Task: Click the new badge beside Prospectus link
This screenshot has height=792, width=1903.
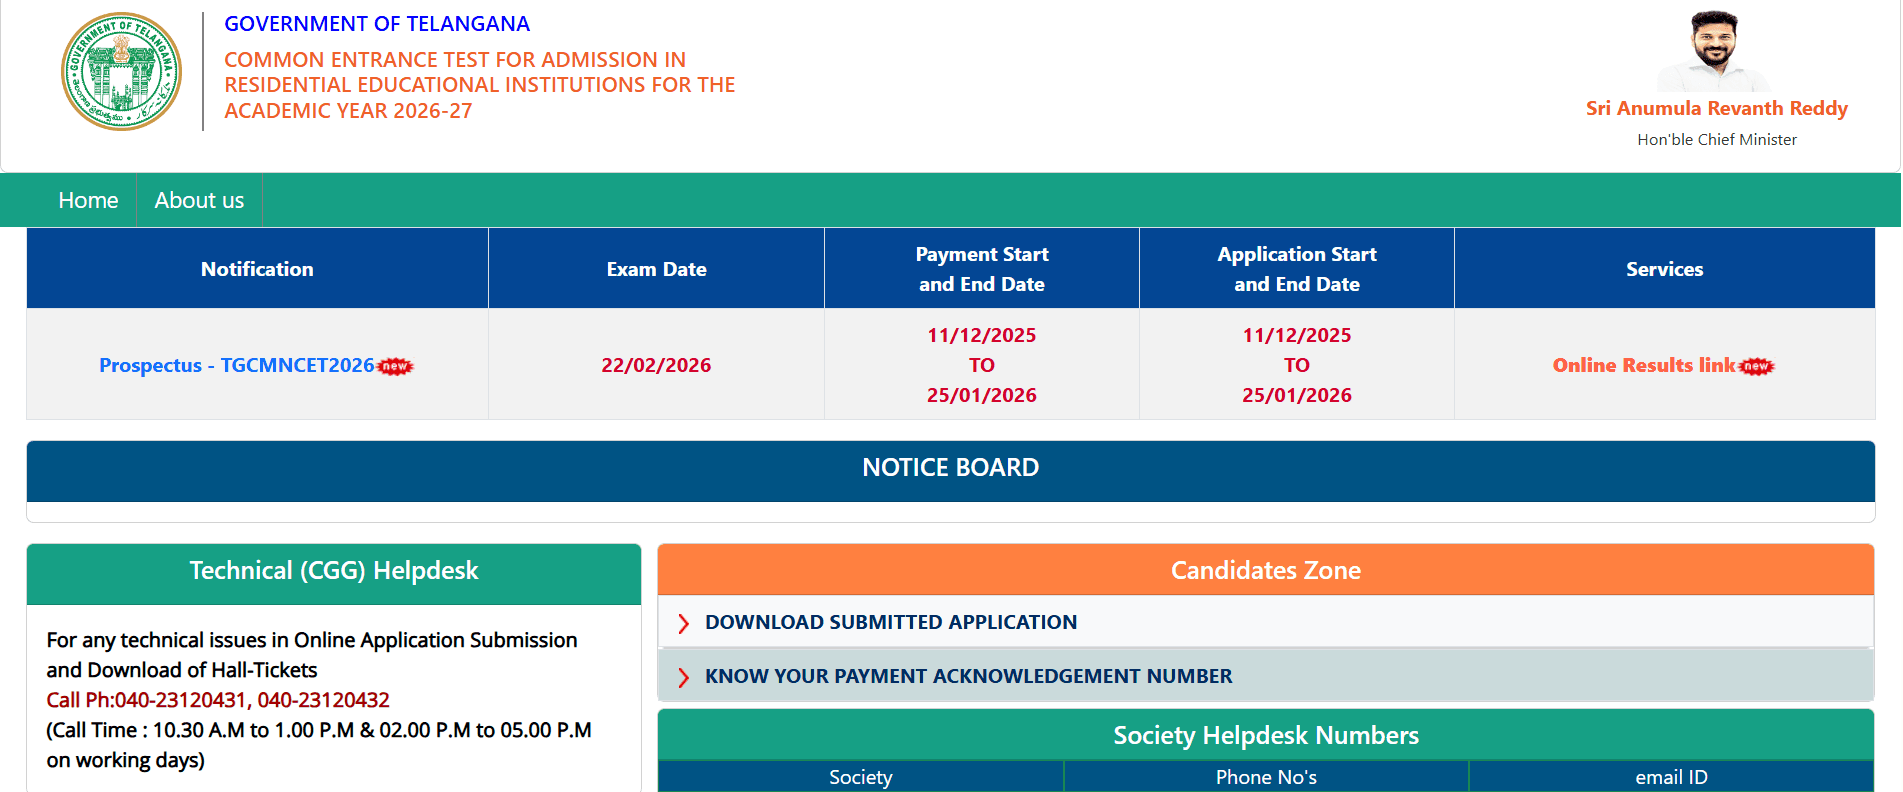Action: [396, 366]
